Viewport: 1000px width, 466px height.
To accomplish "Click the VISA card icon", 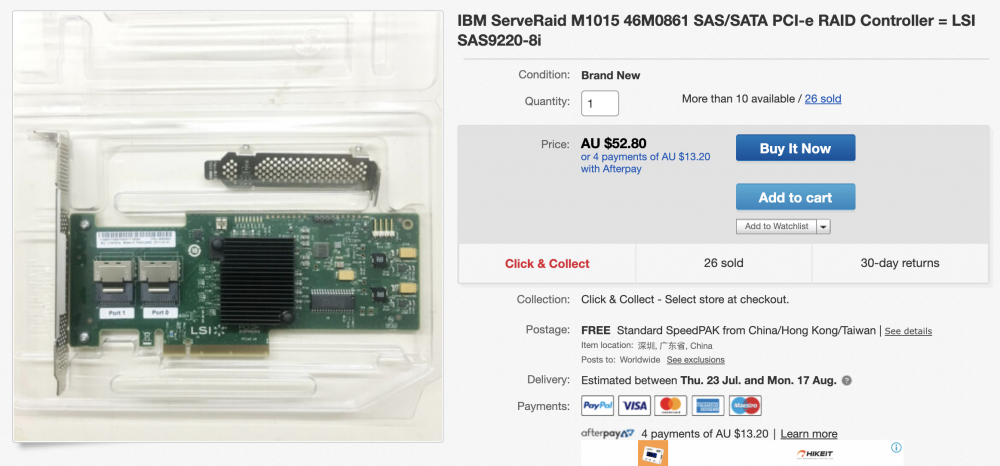I will (x=635, y=405).
